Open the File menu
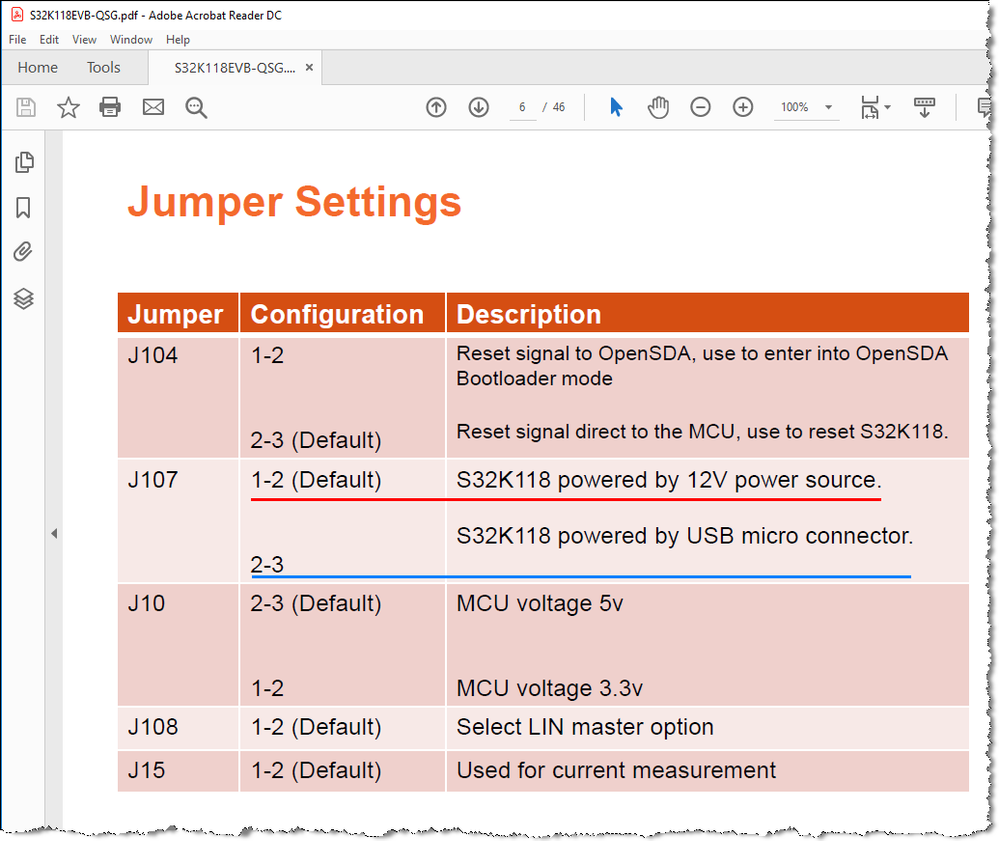This screenshot has width=999, height=841. [17, 40]
